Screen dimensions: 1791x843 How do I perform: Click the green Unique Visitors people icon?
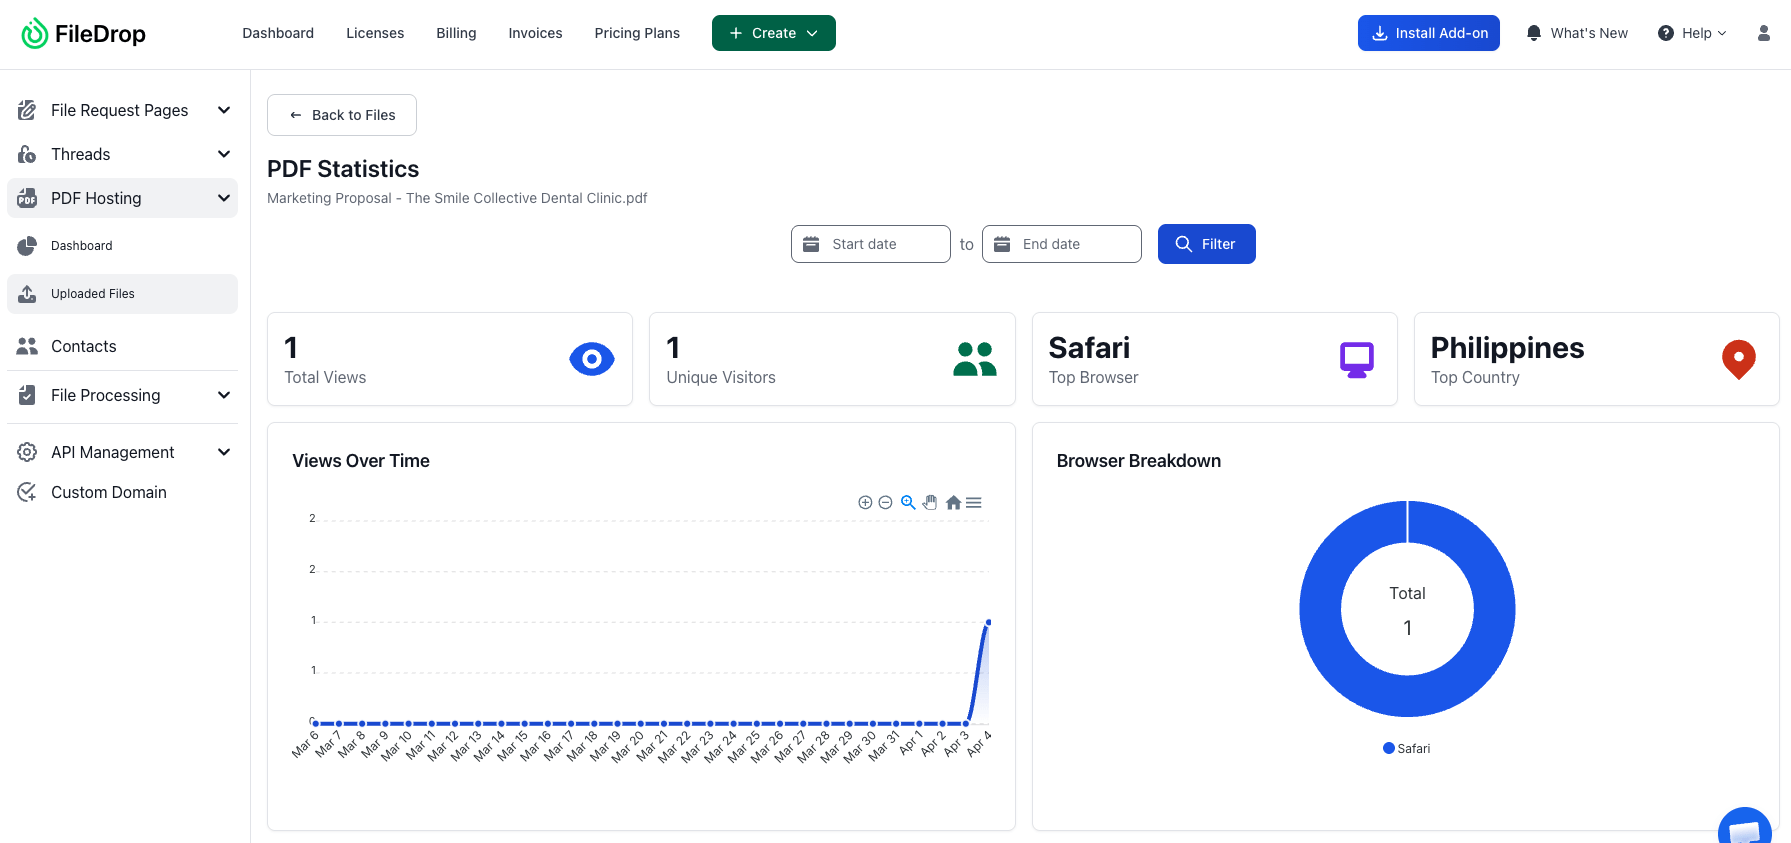click(974, 359)
